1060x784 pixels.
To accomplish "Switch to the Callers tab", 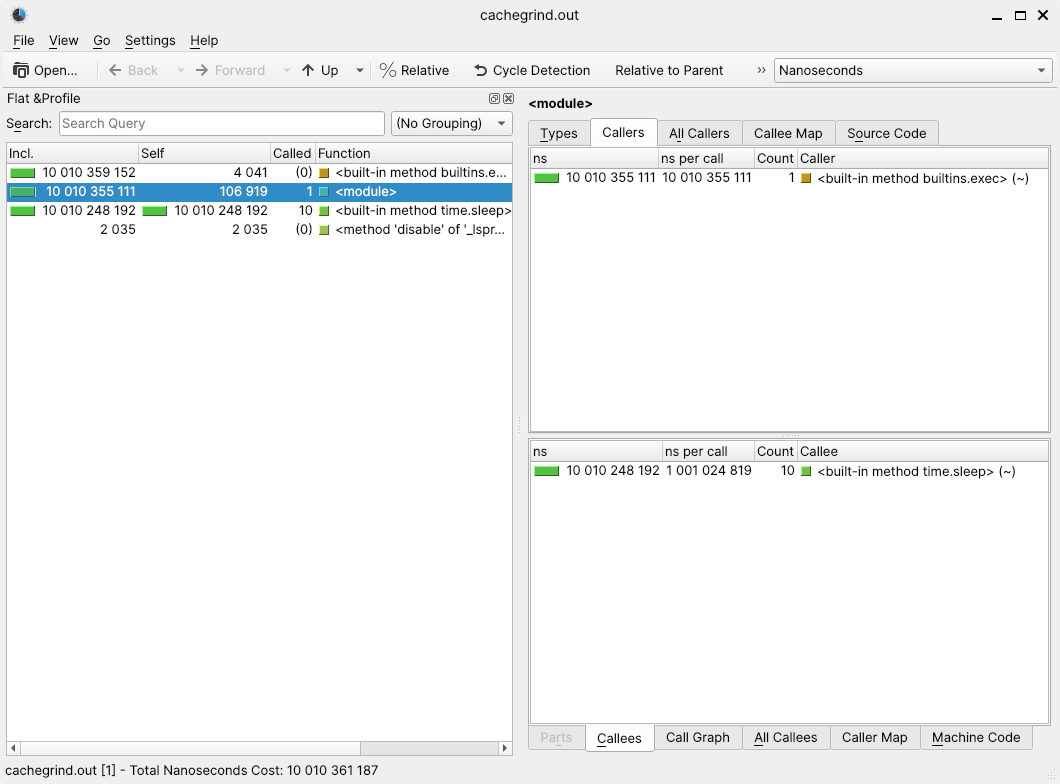I will [x=623, y=132].
